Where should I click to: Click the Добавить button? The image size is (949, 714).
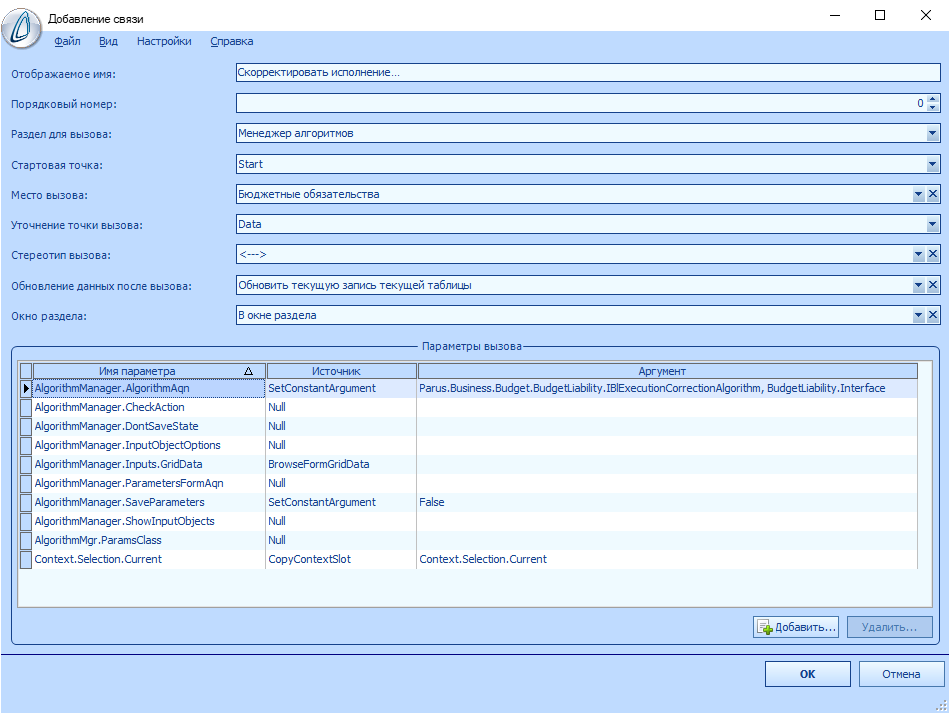coord(796,627)
